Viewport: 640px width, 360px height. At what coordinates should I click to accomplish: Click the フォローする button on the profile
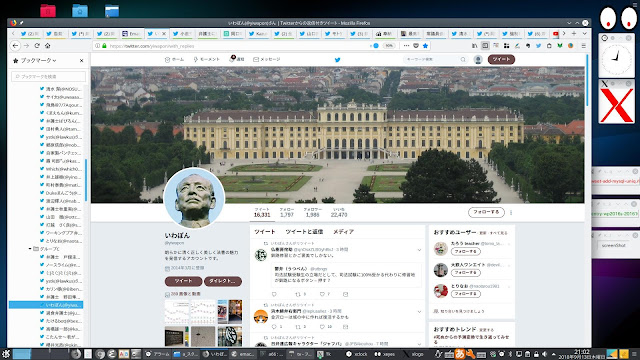click(x=486, y=212)
